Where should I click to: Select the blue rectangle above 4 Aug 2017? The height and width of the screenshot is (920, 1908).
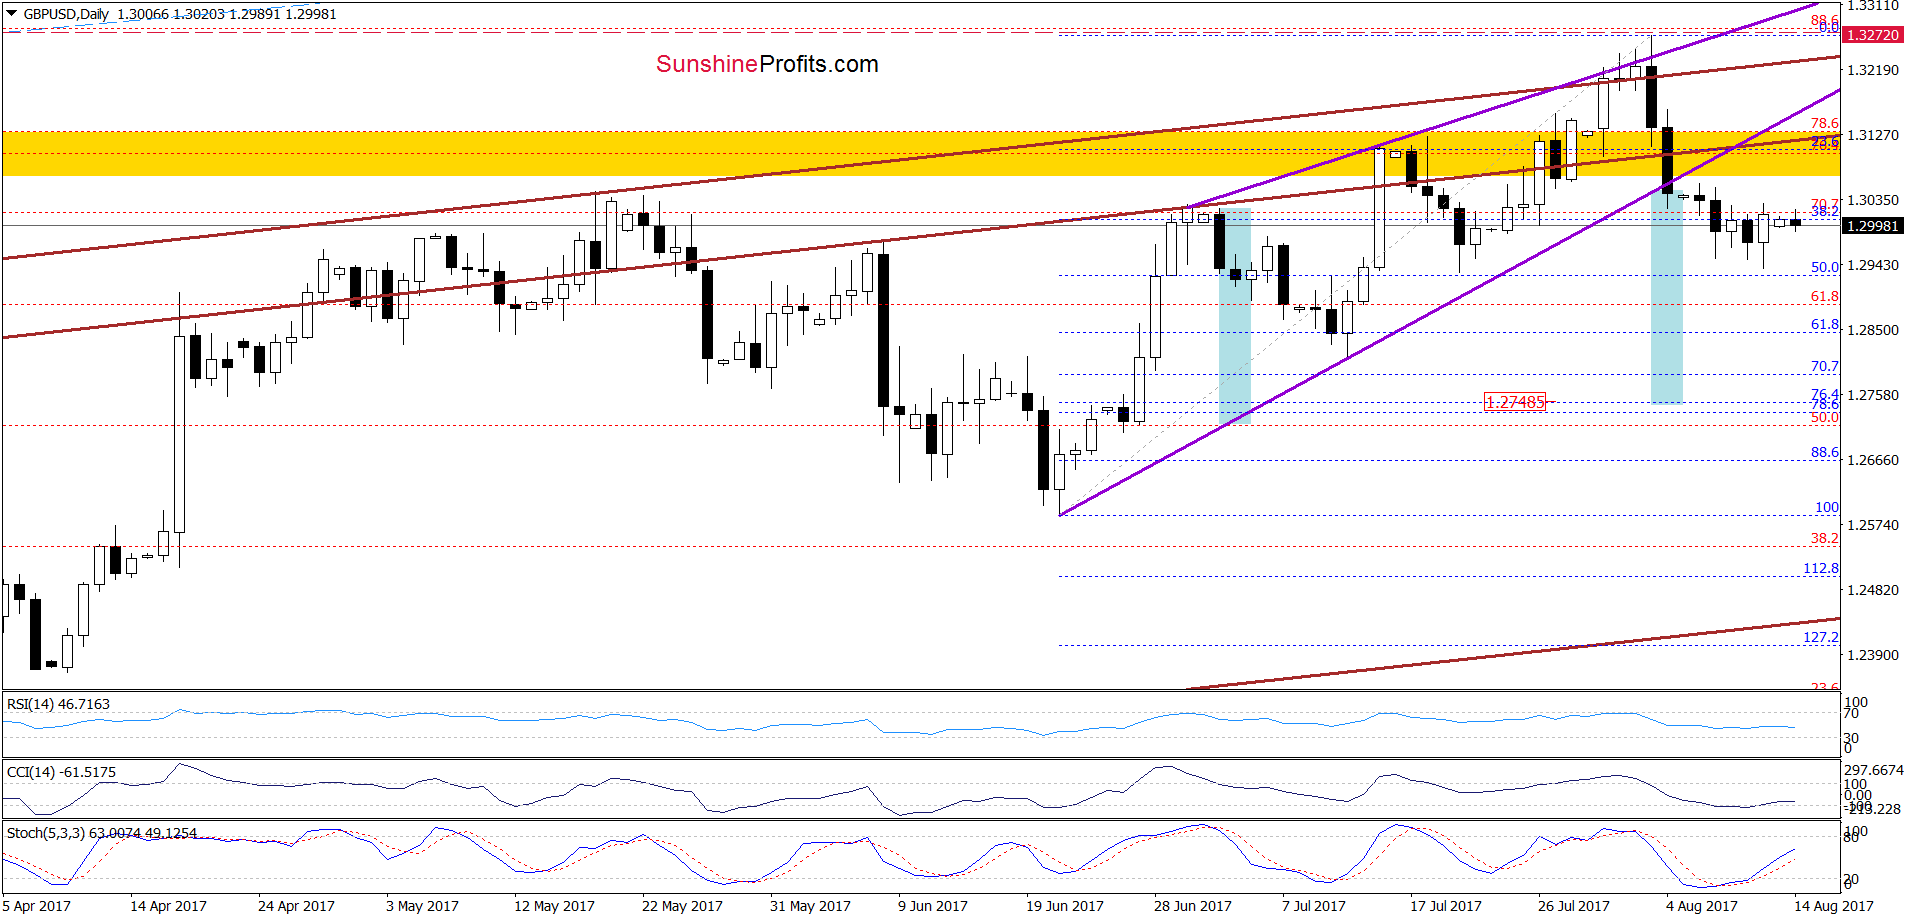1667,297
